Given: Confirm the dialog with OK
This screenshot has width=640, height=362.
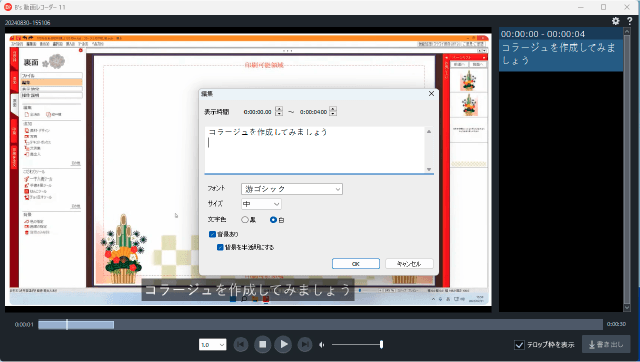Looking at the screenshot, I should pos(356,264).
